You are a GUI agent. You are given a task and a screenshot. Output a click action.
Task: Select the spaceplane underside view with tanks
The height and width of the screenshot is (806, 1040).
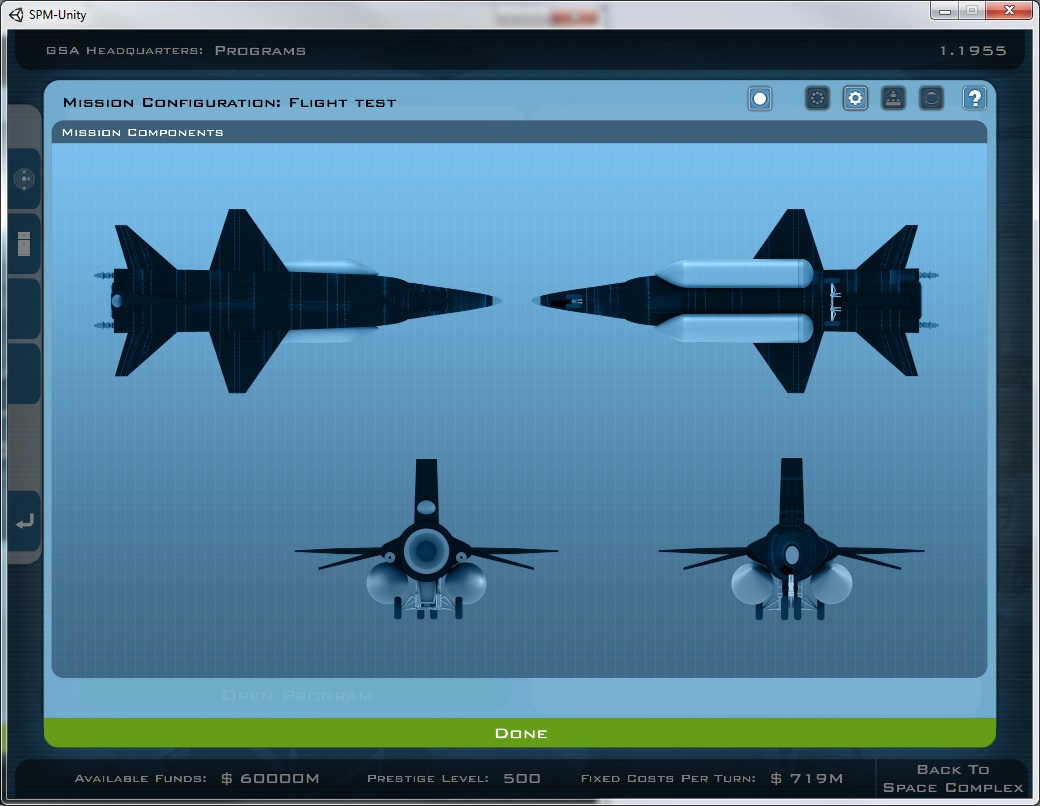coord(735,301)
